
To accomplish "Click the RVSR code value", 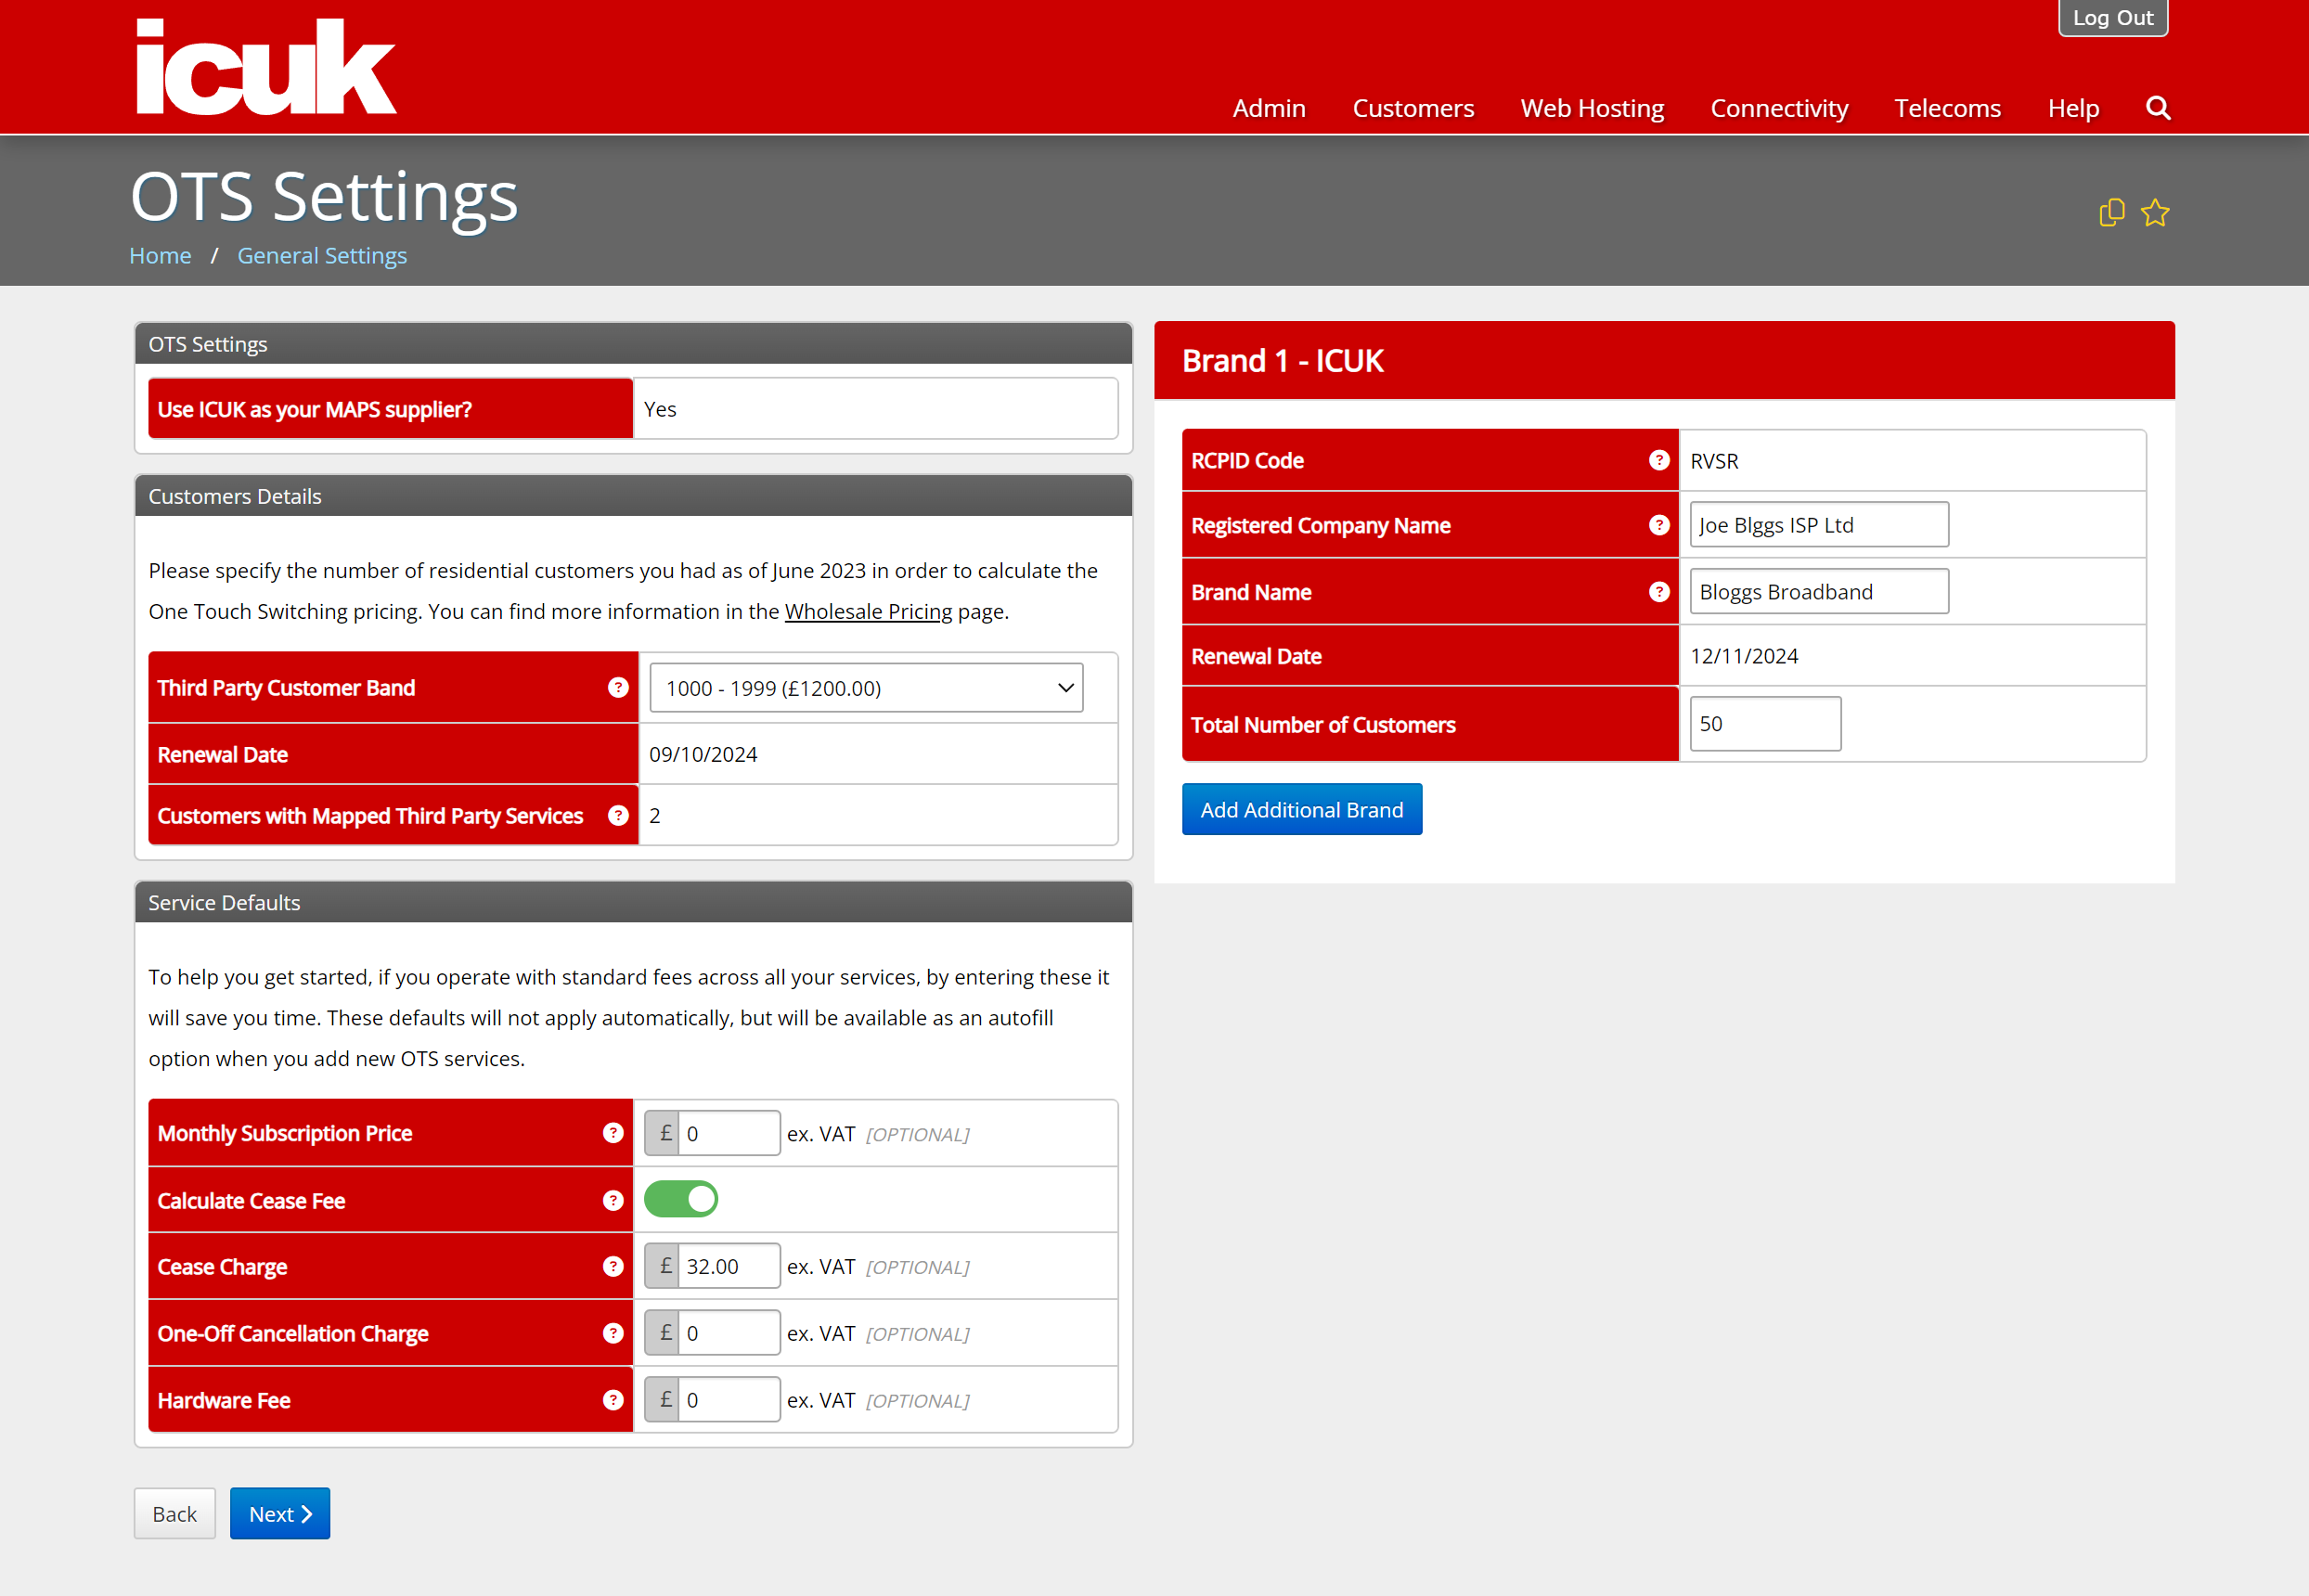I will coord(1714,461).
